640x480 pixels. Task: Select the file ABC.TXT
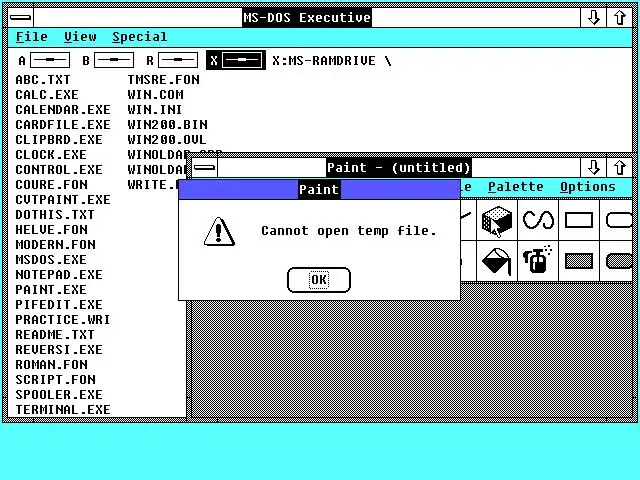[x=43, y=80]
